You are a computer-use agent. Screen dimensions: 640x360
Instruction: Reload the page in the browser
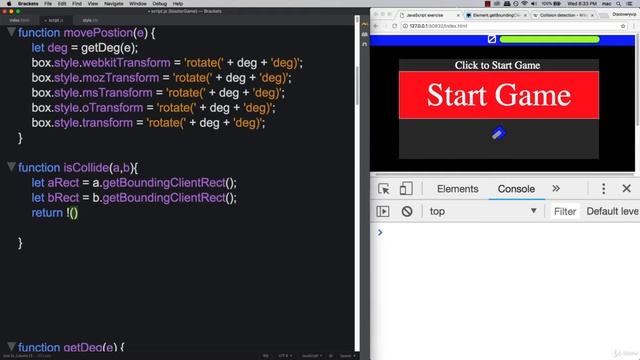(394, 26)
